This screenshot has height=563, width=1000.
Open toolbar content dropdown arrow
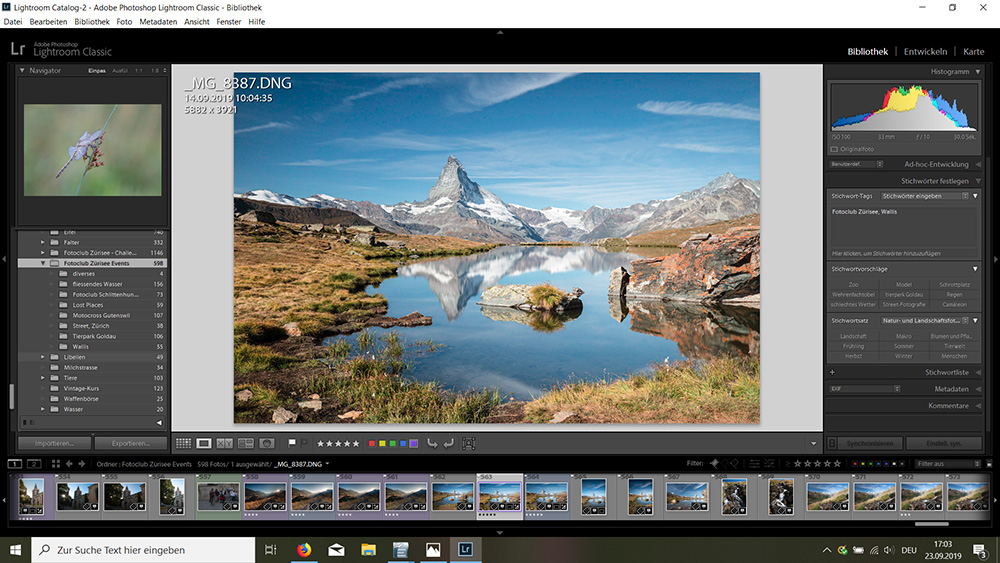tap(814, 444)
